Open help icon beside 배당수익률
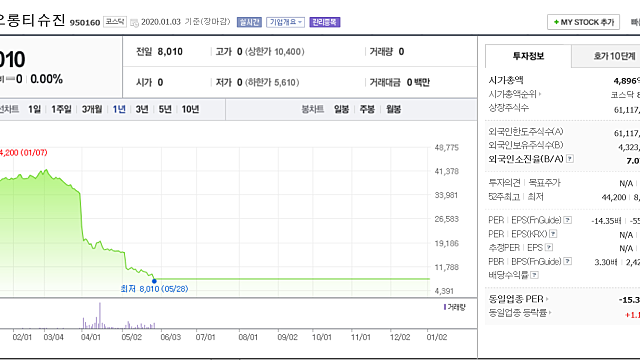Image resolution: width=640 pixels, height=360 pixels. (534, 275)
